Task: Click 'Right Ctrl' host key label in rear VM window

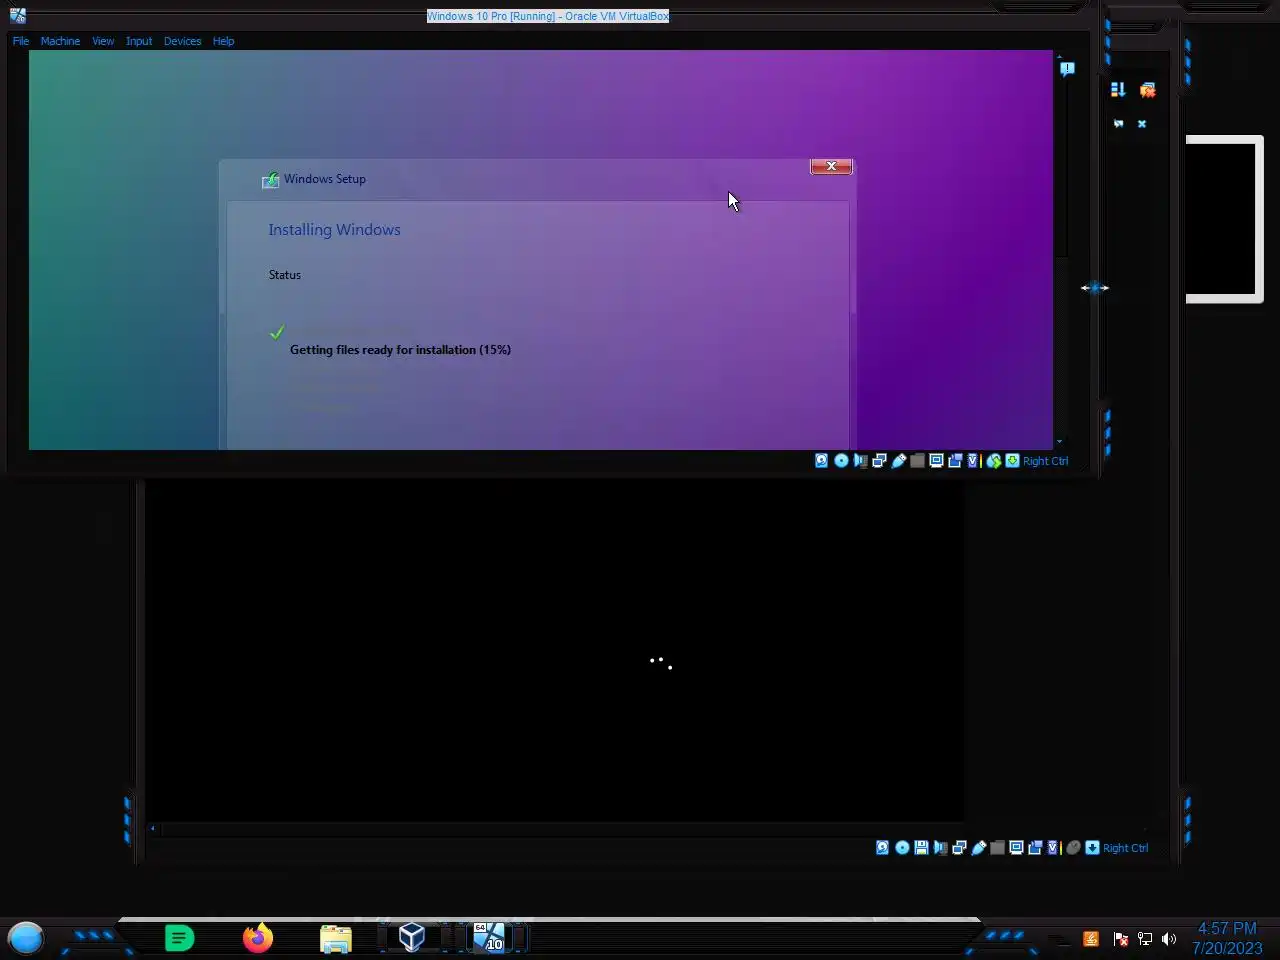Action: click(1125, 848)
